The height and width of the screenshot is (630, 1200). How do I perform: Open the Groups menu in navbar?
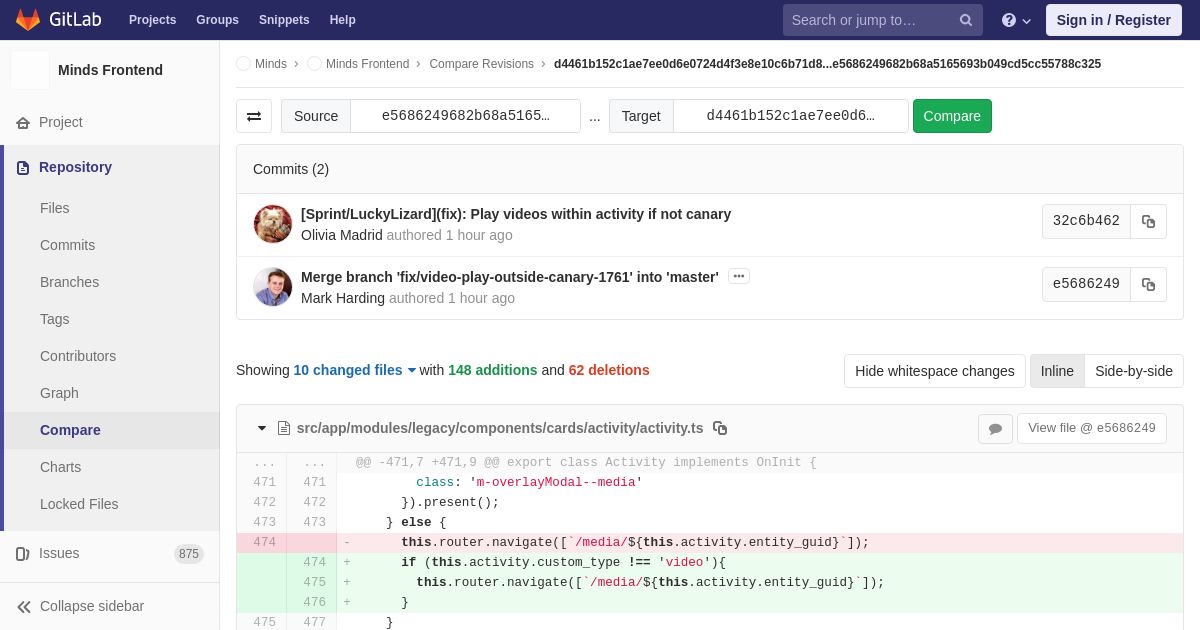[217, 20]
